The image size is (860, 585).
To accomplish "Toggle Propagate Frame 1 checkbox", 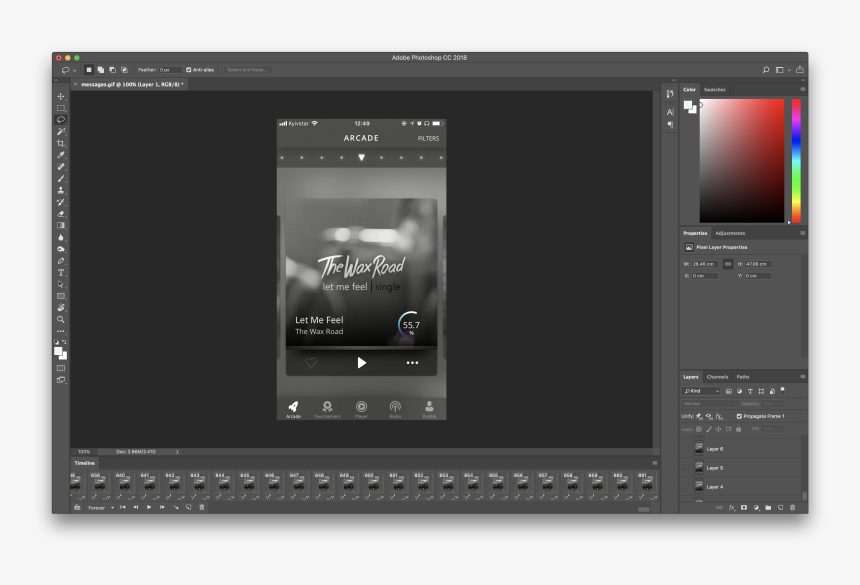I will click(739, 416).
